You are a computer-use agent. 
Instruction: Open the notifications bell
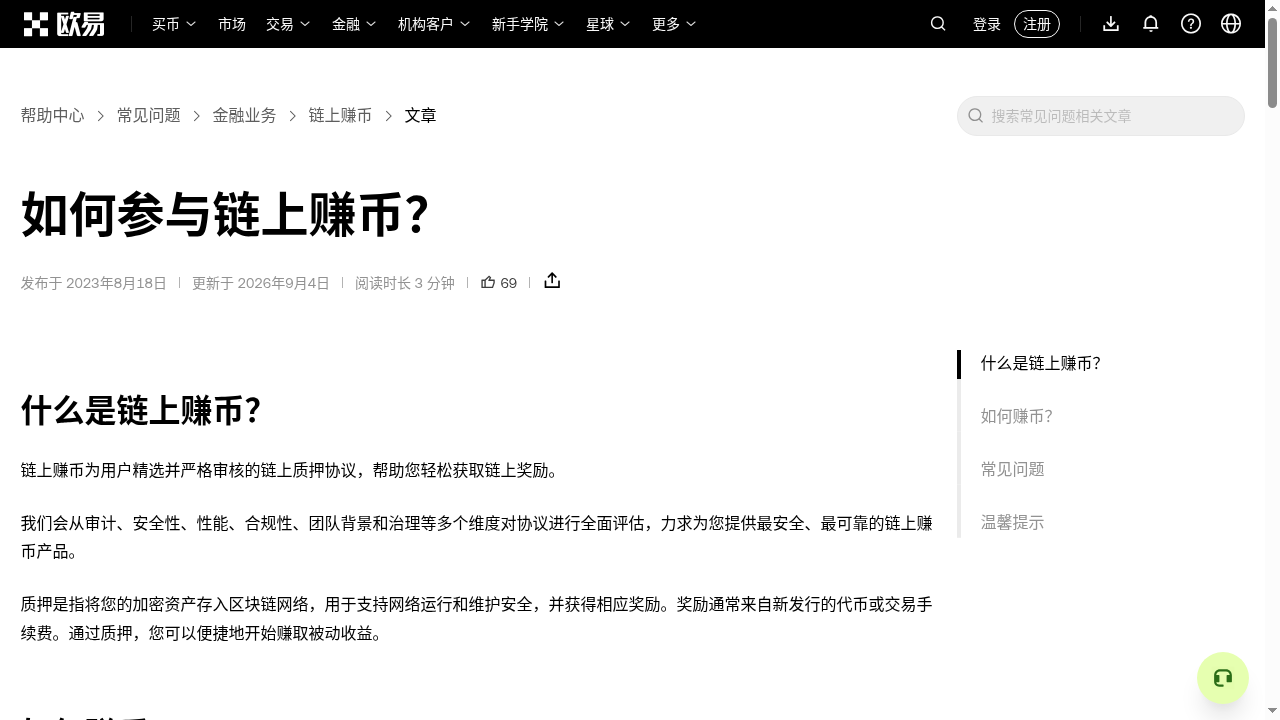click(x=1151, y=24)
